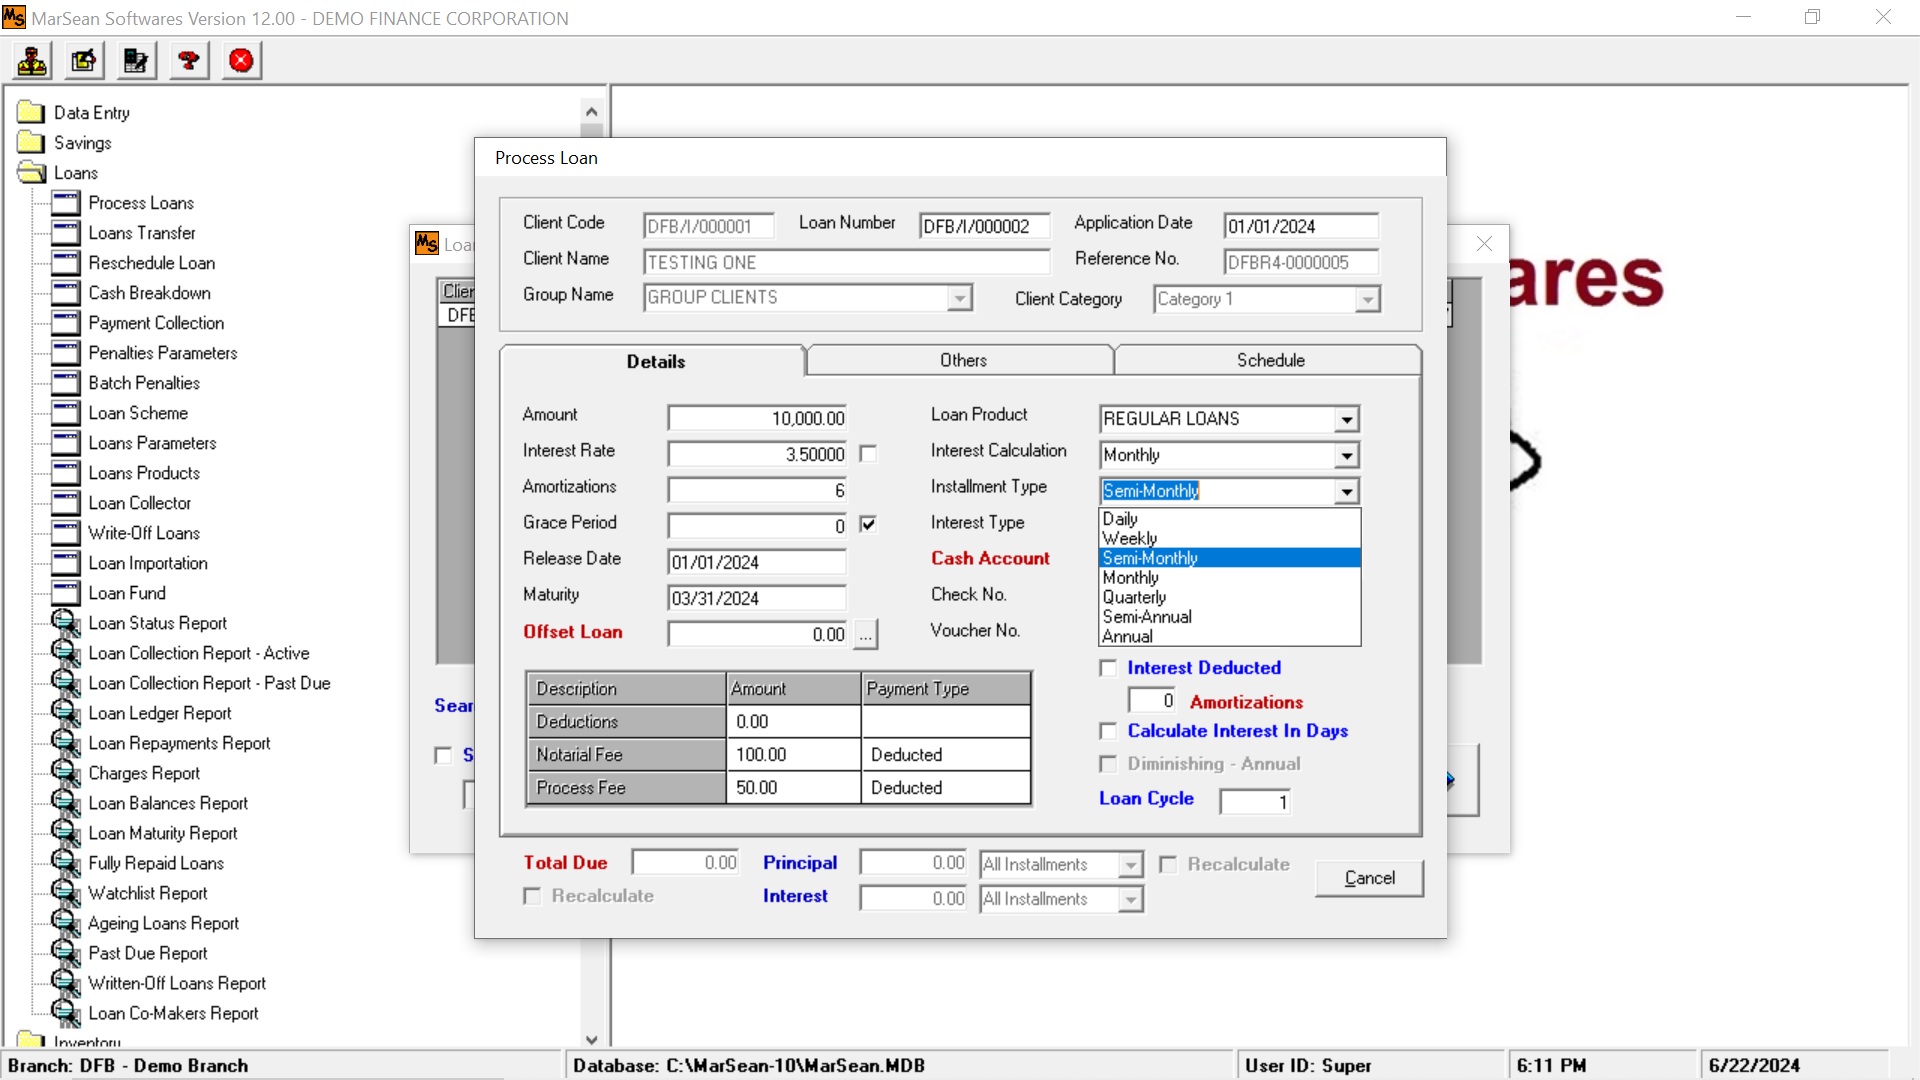
Task: Open Loan Status Report magnifier icon
Action: point(66,623)
